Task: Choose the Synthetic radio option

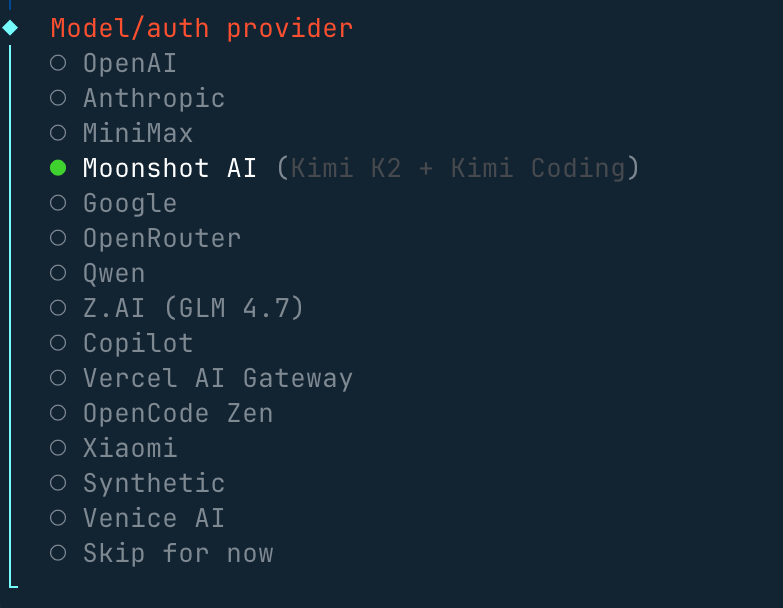Action: [58, 483]
